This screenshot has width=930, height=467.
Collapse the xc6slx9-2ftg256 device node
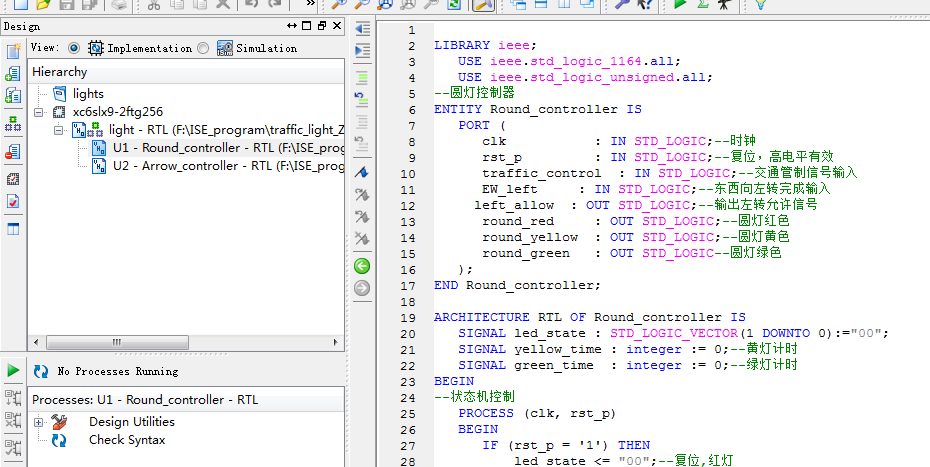(x=39, y=112)
